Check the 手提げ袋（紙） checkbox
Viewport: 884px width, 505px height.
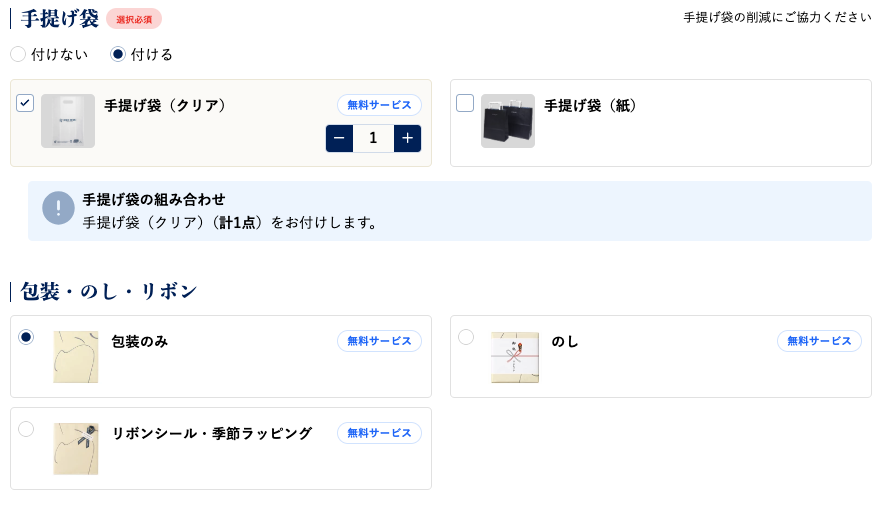coord(465,103)
